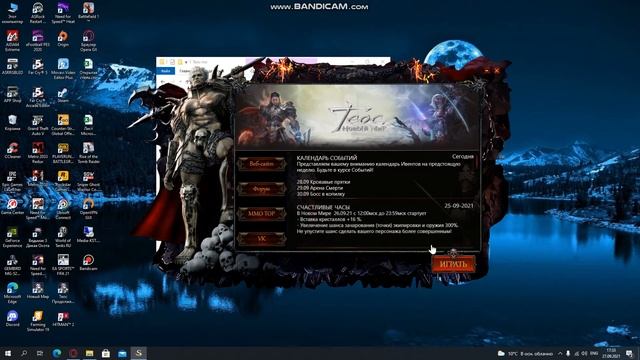Viewport: 640px width, 360px height.
Task: Open the Форум button in launcher
Action: (261, 189)
